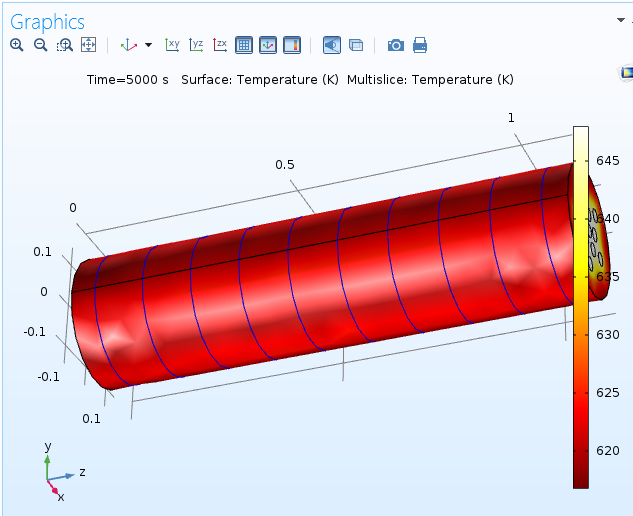Activate the Zoom Box tool
Image resolution: width=633 pixels, height=516 pixels.
pos(65,45)
